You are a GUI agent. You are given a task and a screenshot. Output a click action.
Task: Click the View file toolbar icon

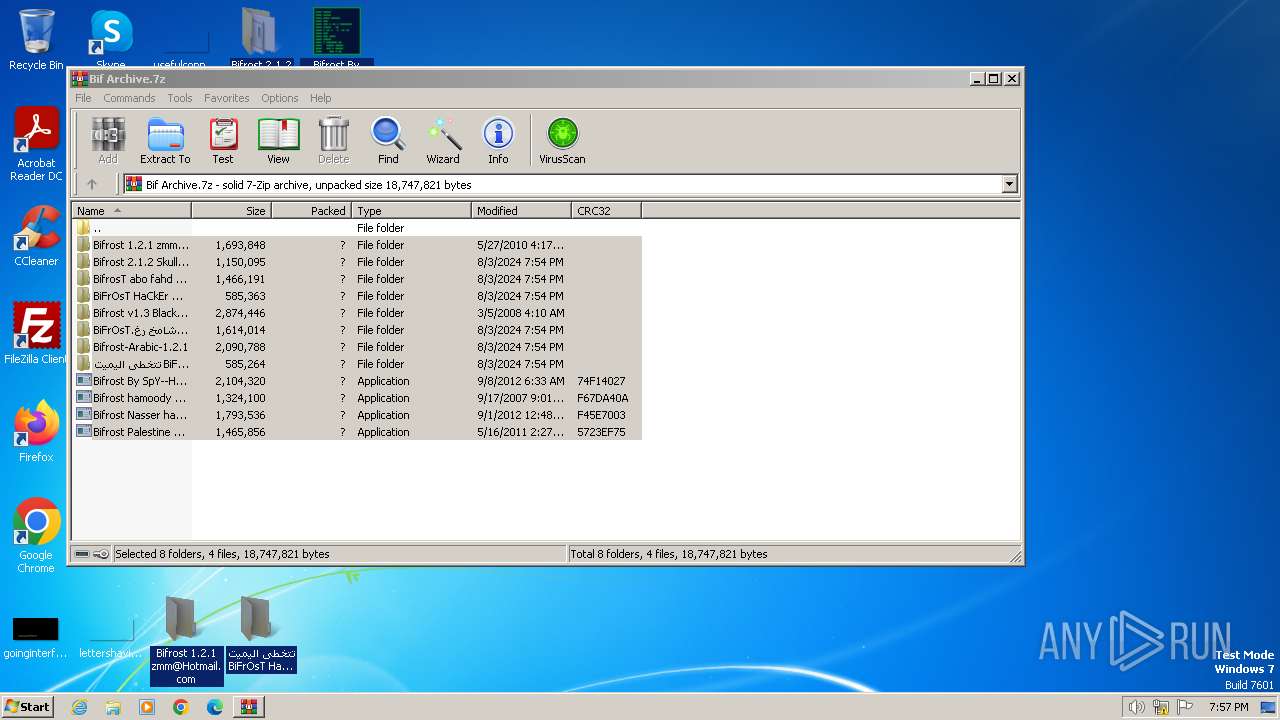coord(278,140)
